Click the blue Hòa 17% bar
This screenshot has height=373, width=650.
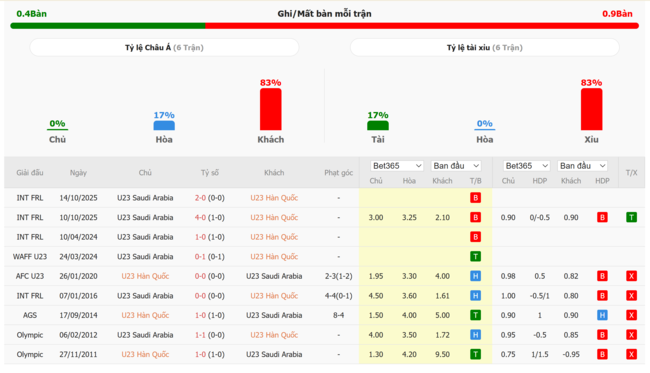point(164,126)
